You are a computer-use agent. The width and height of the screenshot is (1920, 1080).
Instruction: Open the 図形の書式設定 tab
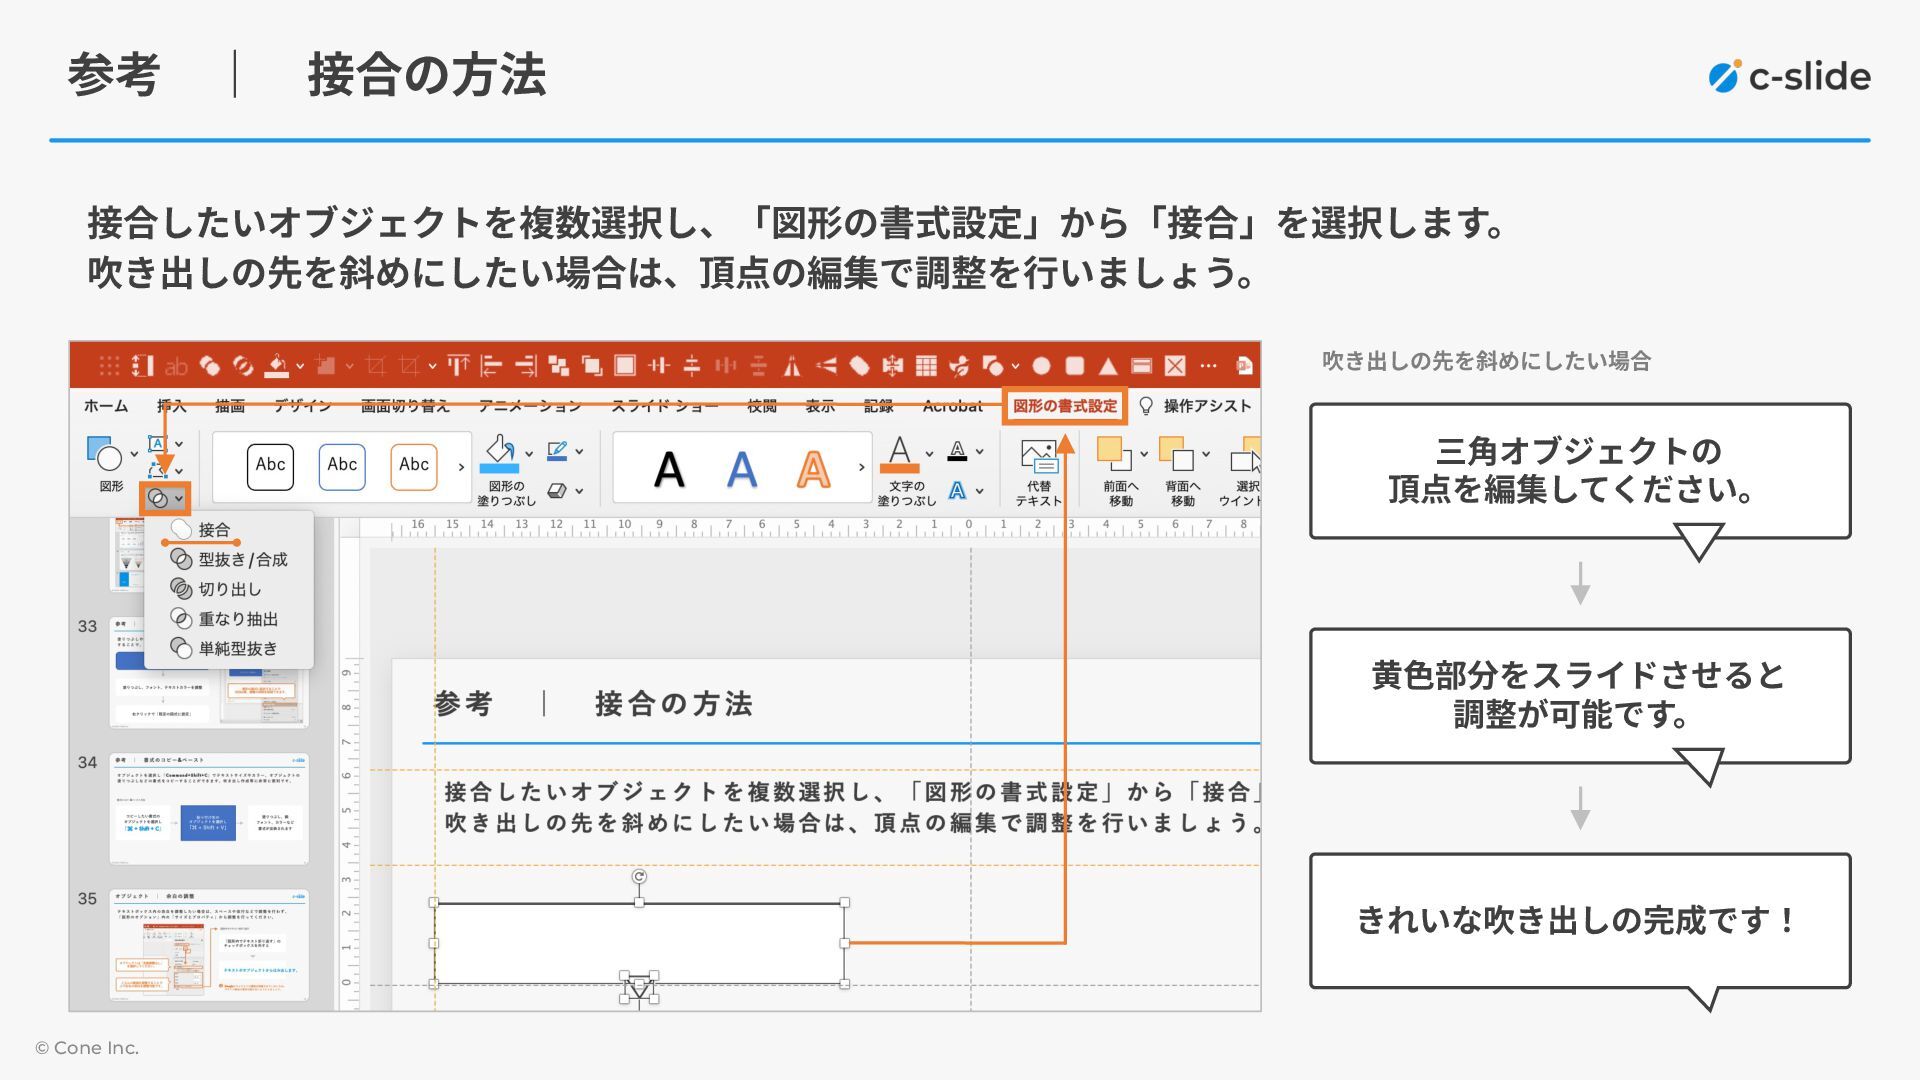pyautogui.click(x=1064, y=406)
